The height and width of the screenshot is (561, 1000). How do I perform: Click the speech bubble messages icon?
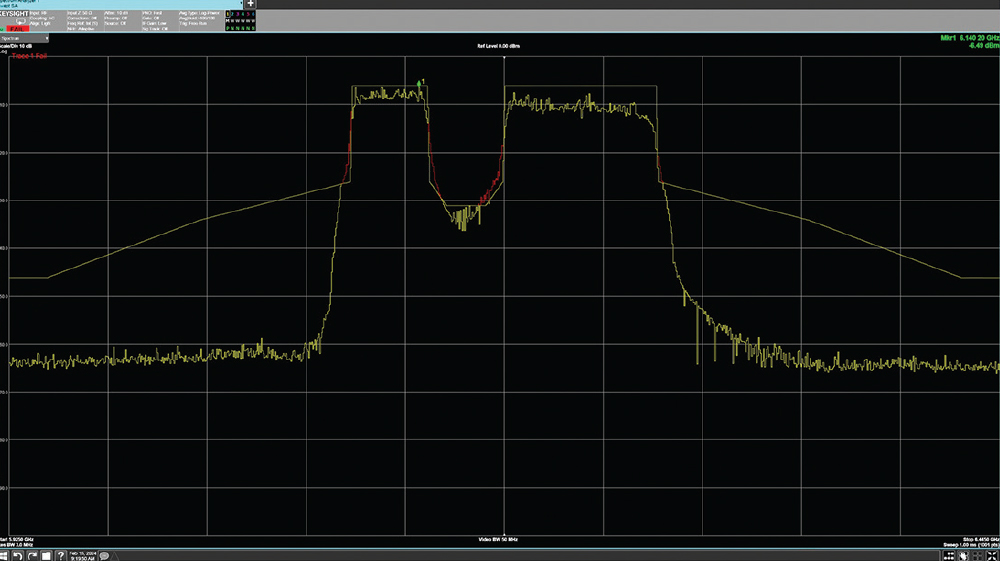(104, 555)
